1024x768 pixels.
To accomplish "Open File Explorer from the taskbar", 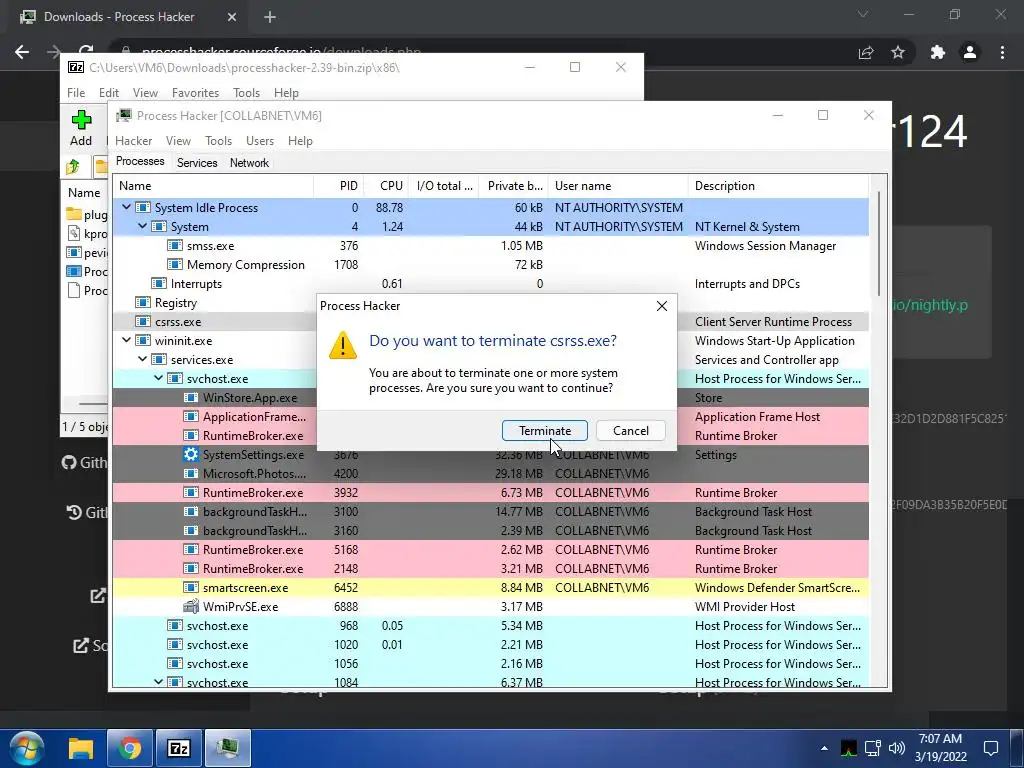I will coord(82,748).
